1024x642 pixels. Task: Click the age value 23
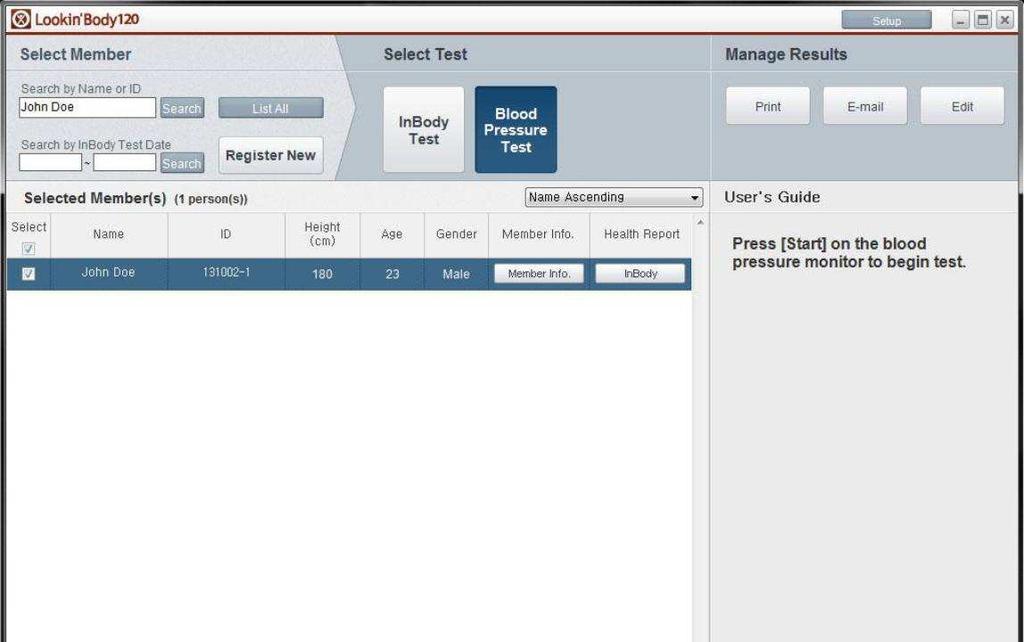(x=392, y=274)
